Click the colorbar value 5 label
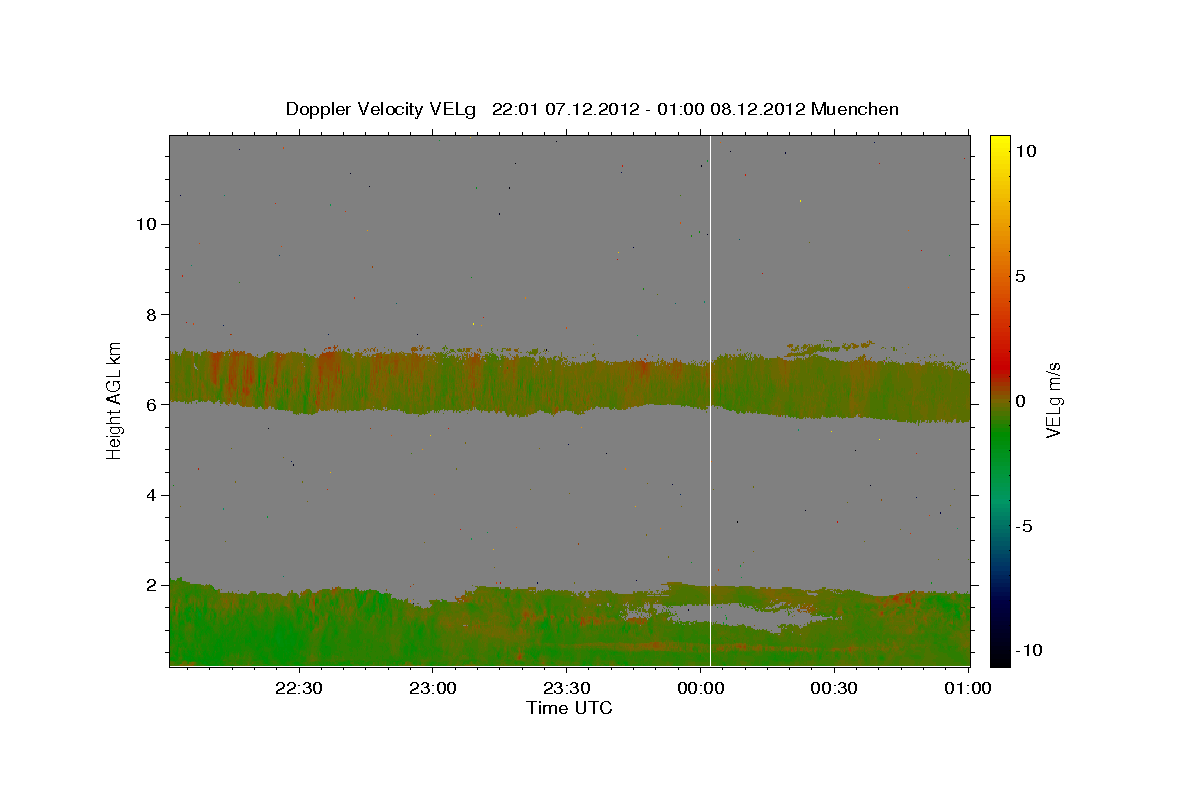 click(x=1020, y=276)
